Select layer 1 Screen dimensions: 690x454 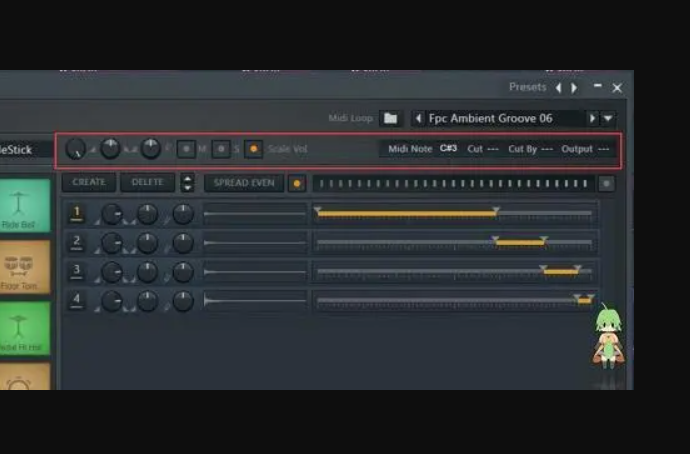tap(77, 213)
